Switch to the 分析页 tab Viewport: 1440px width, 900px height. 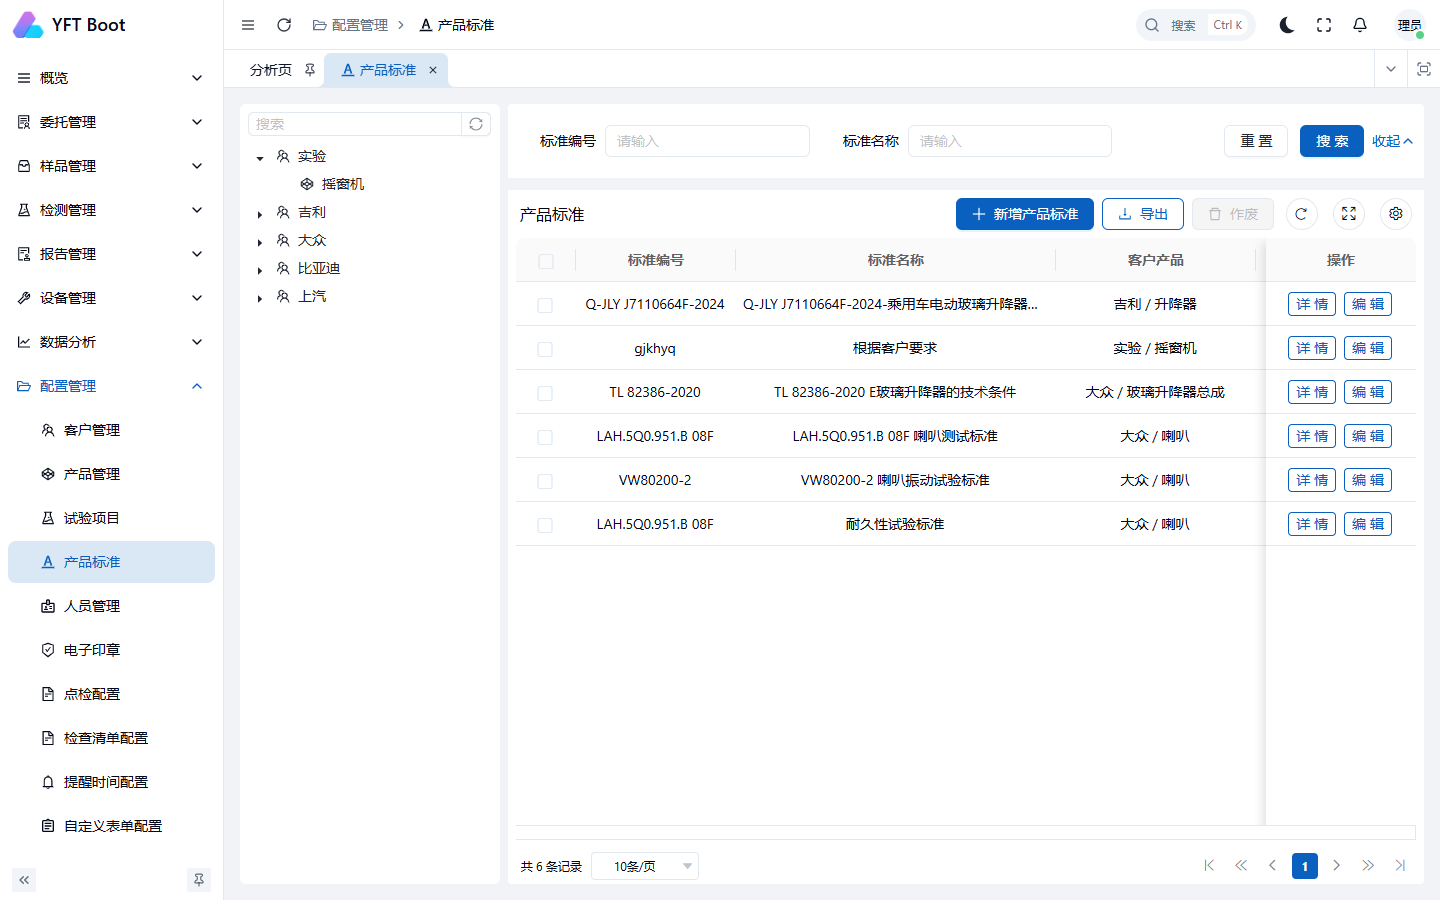271,70
